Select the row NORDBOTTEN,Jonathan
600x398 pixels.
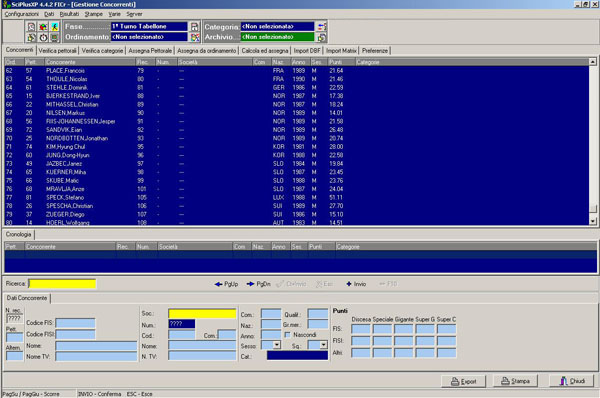click(297, 138)
